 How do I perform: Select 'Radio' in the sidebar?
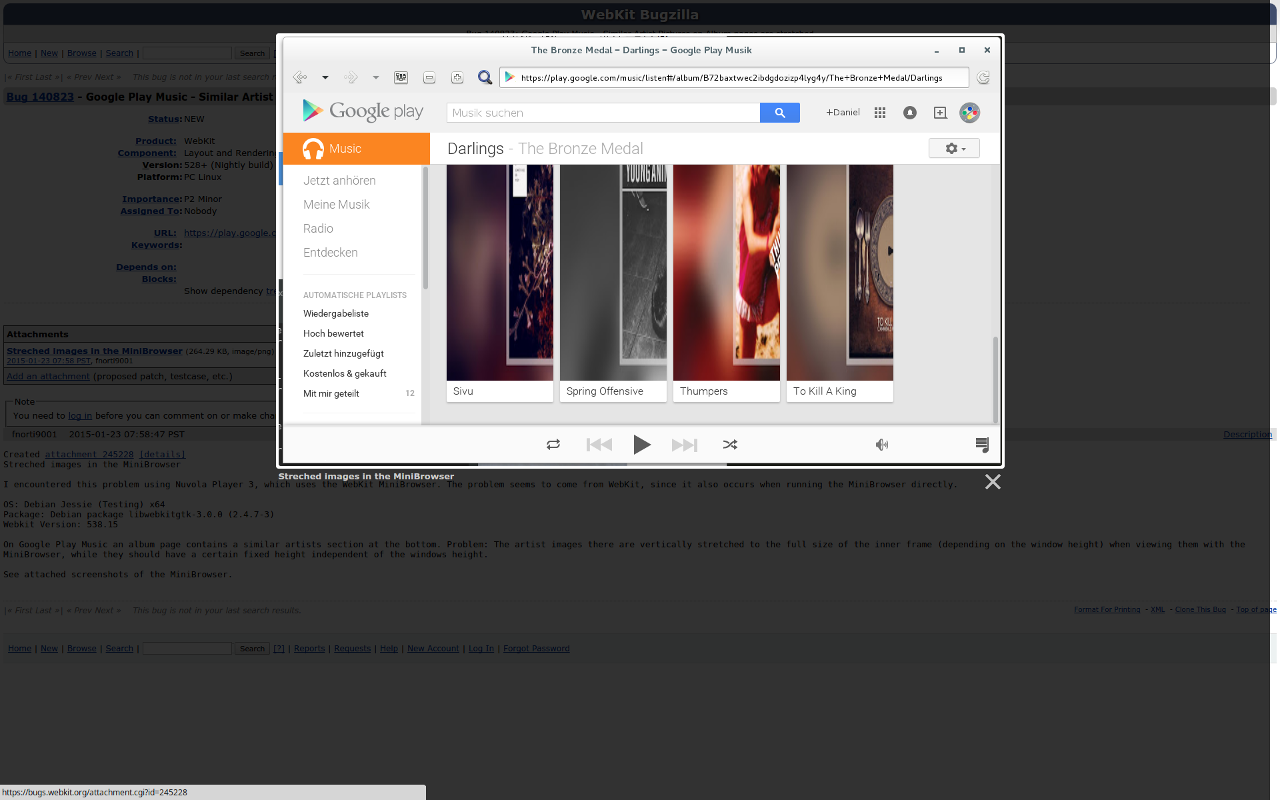[x=318, y=229]
